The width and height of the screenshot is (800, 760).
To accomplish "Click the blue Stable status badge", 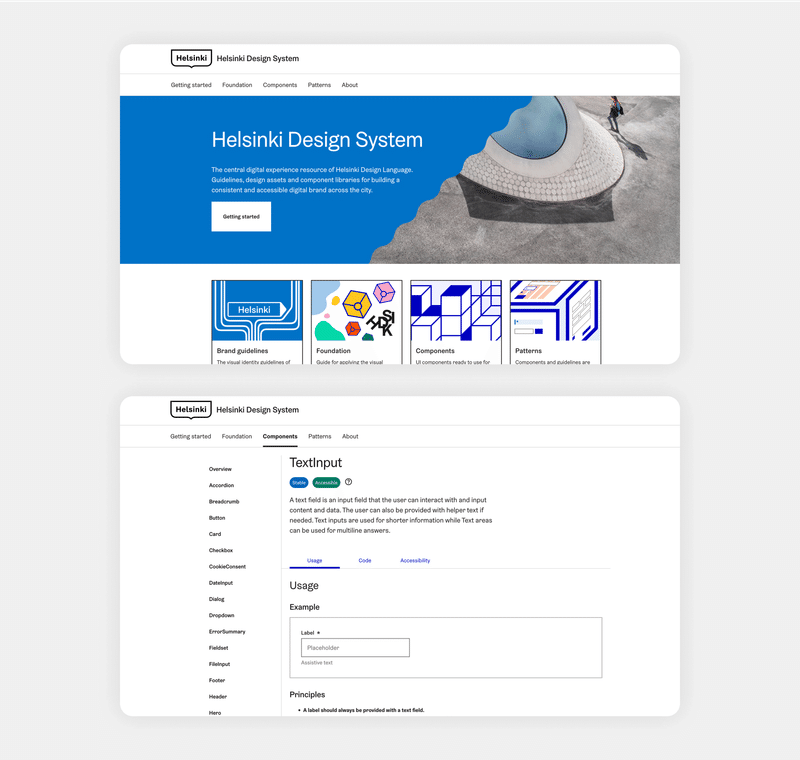I will [x=299, y=483].
